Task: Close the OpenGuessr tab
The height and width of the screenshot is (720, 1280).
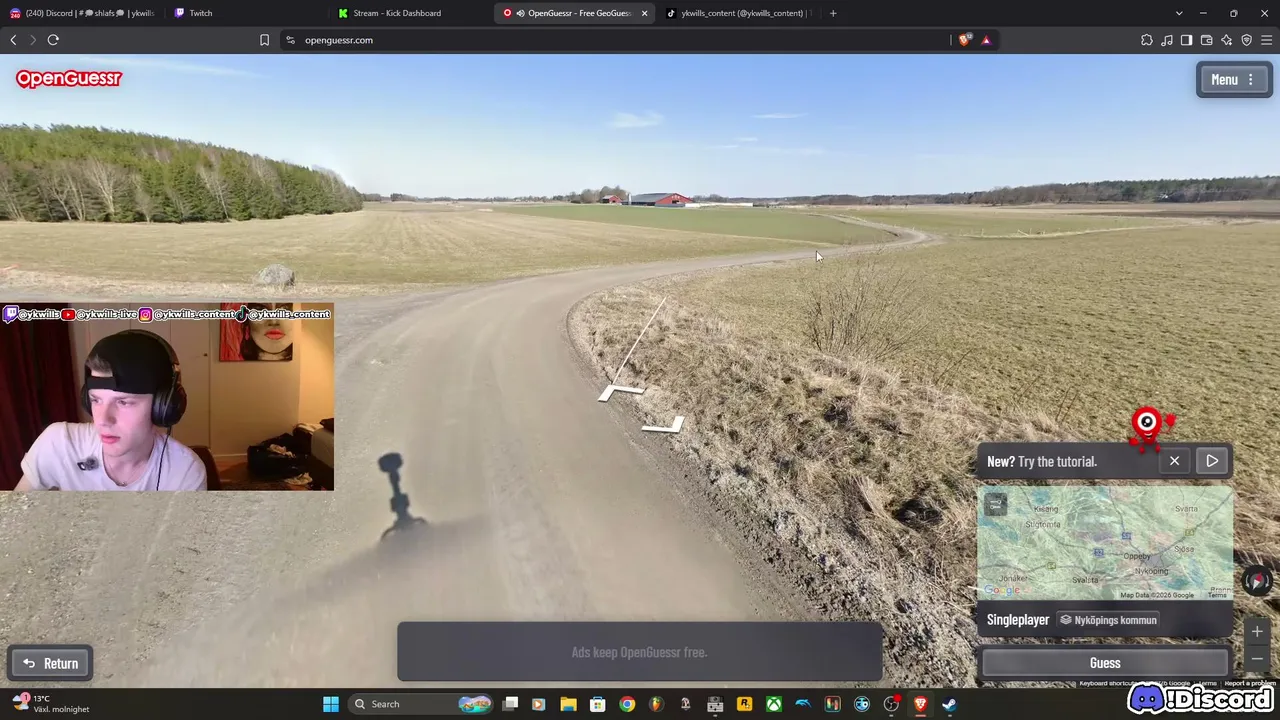Action: (x=644, y=13)
